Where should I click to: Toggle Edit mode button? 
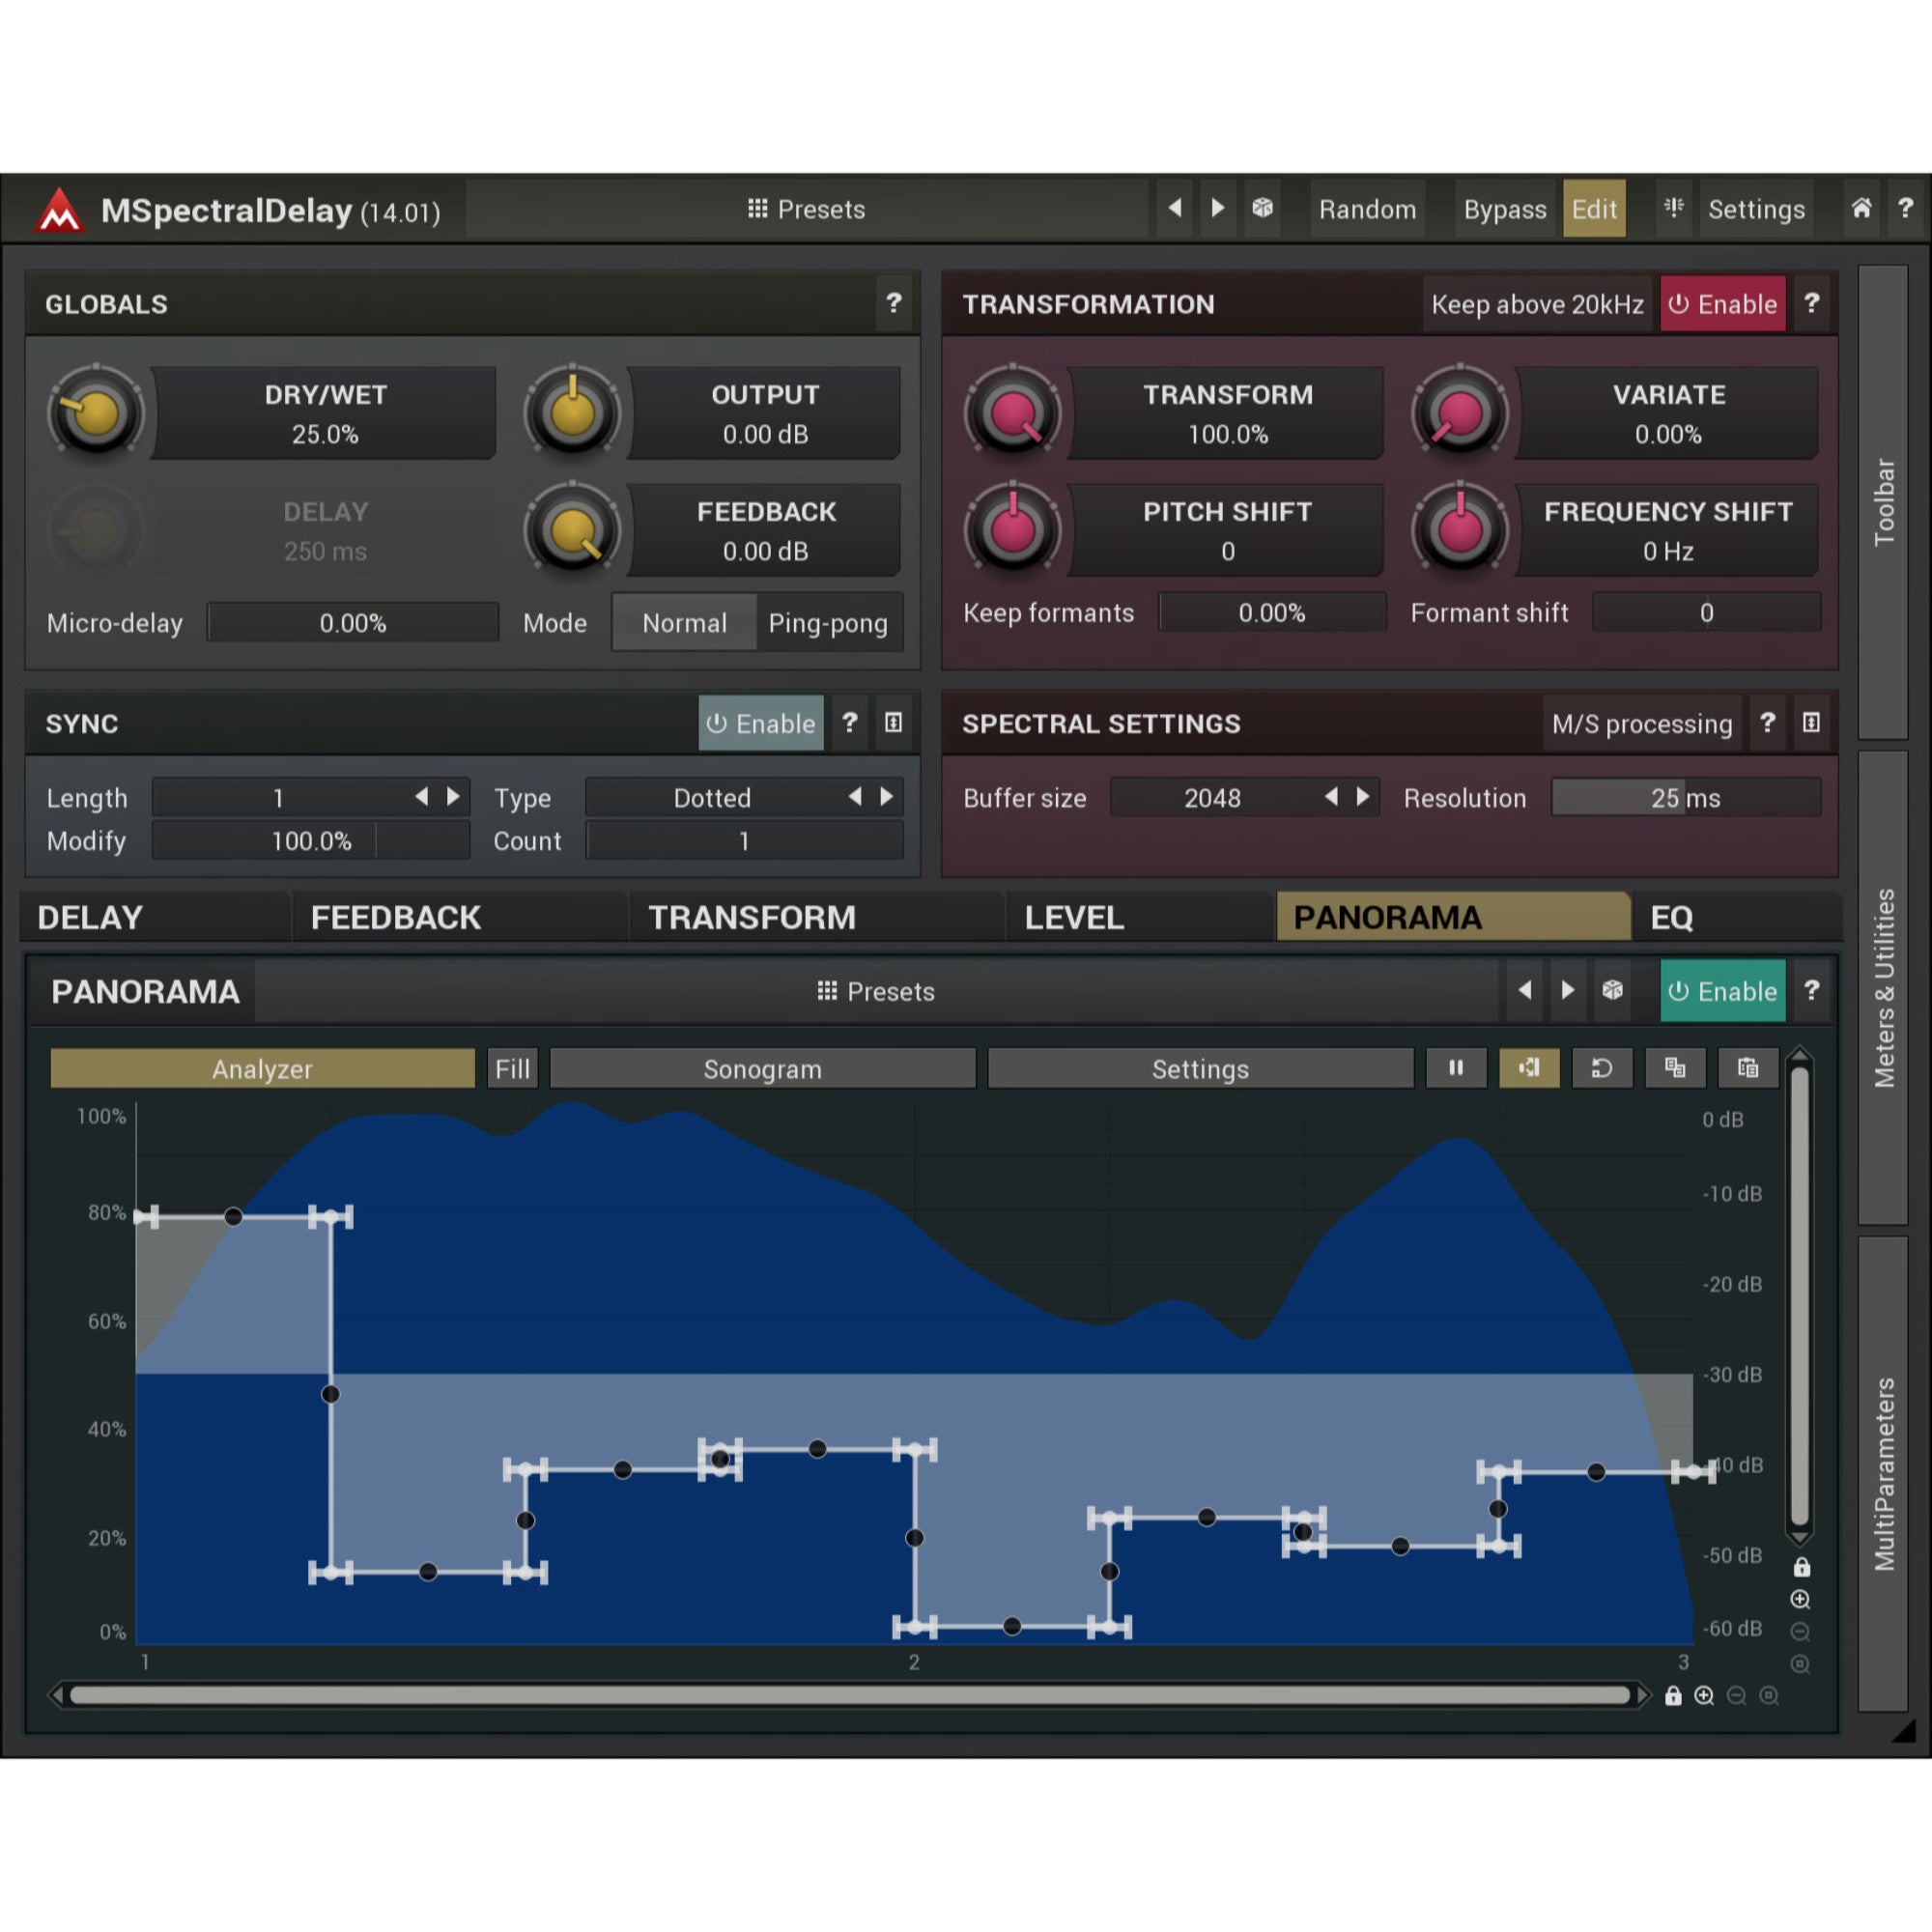1594,208
